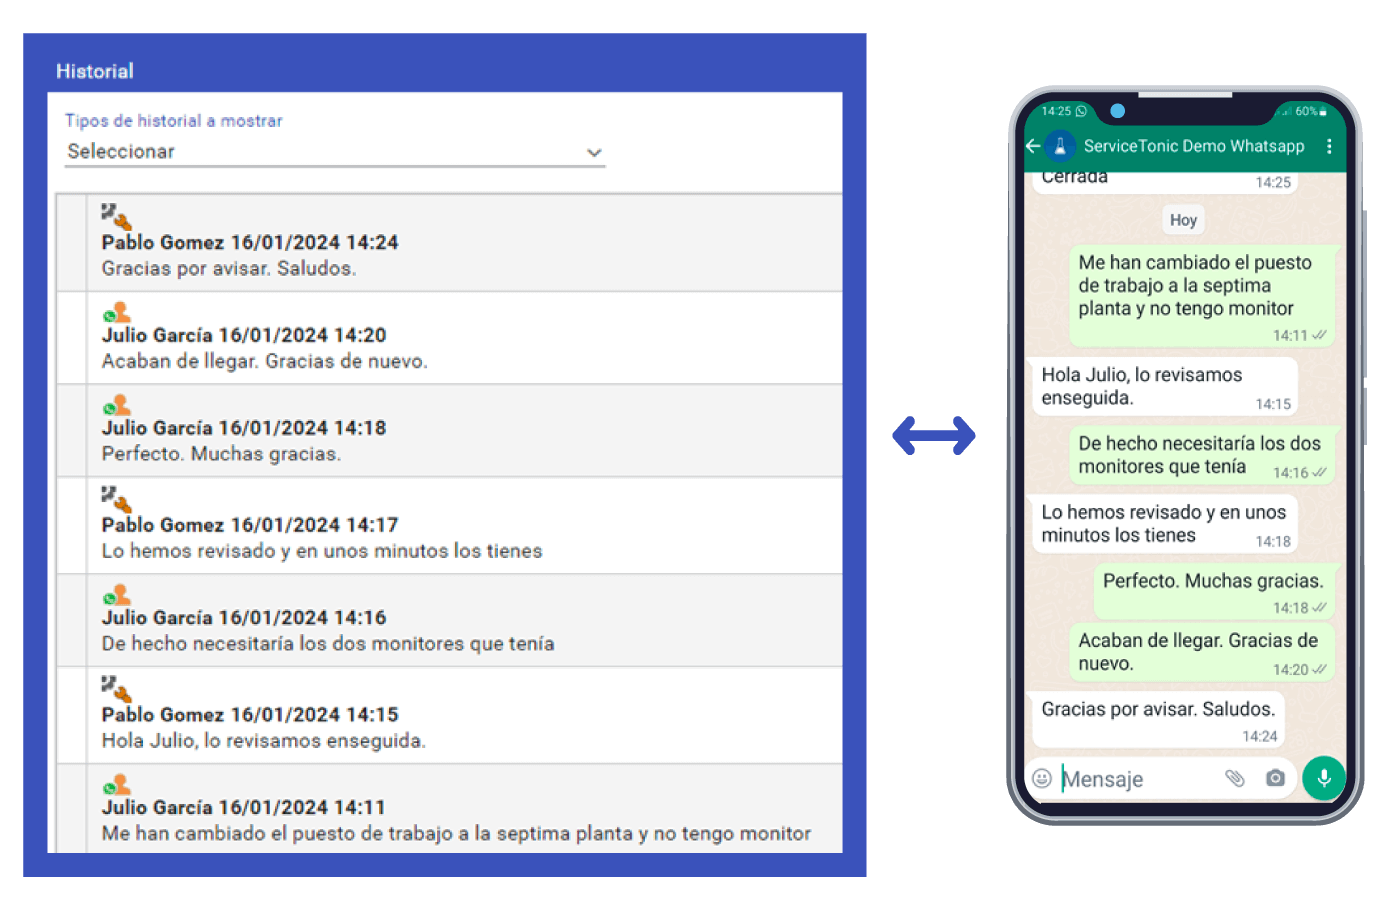Tap the emoji icon in message bar
The width and height of the screenshot is (1400, 909).
click(1042, 778)
